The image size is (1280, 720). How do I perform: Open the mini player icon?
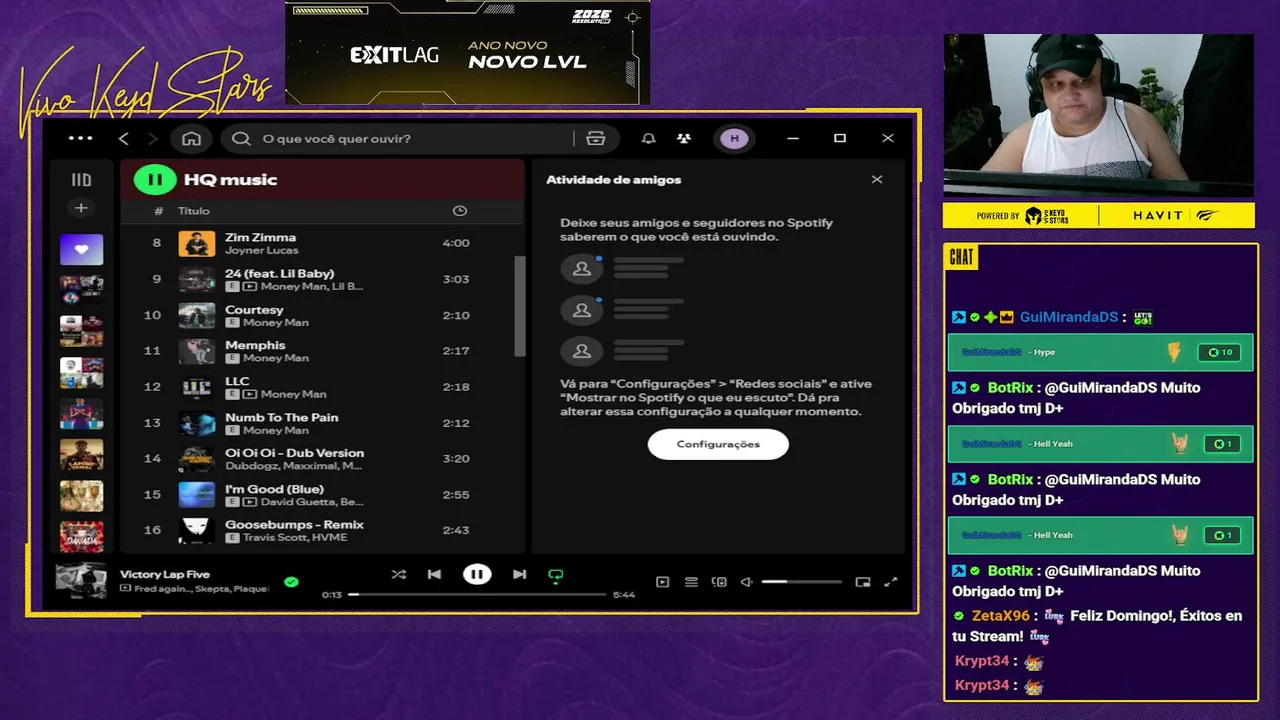(x=863, y=582)
